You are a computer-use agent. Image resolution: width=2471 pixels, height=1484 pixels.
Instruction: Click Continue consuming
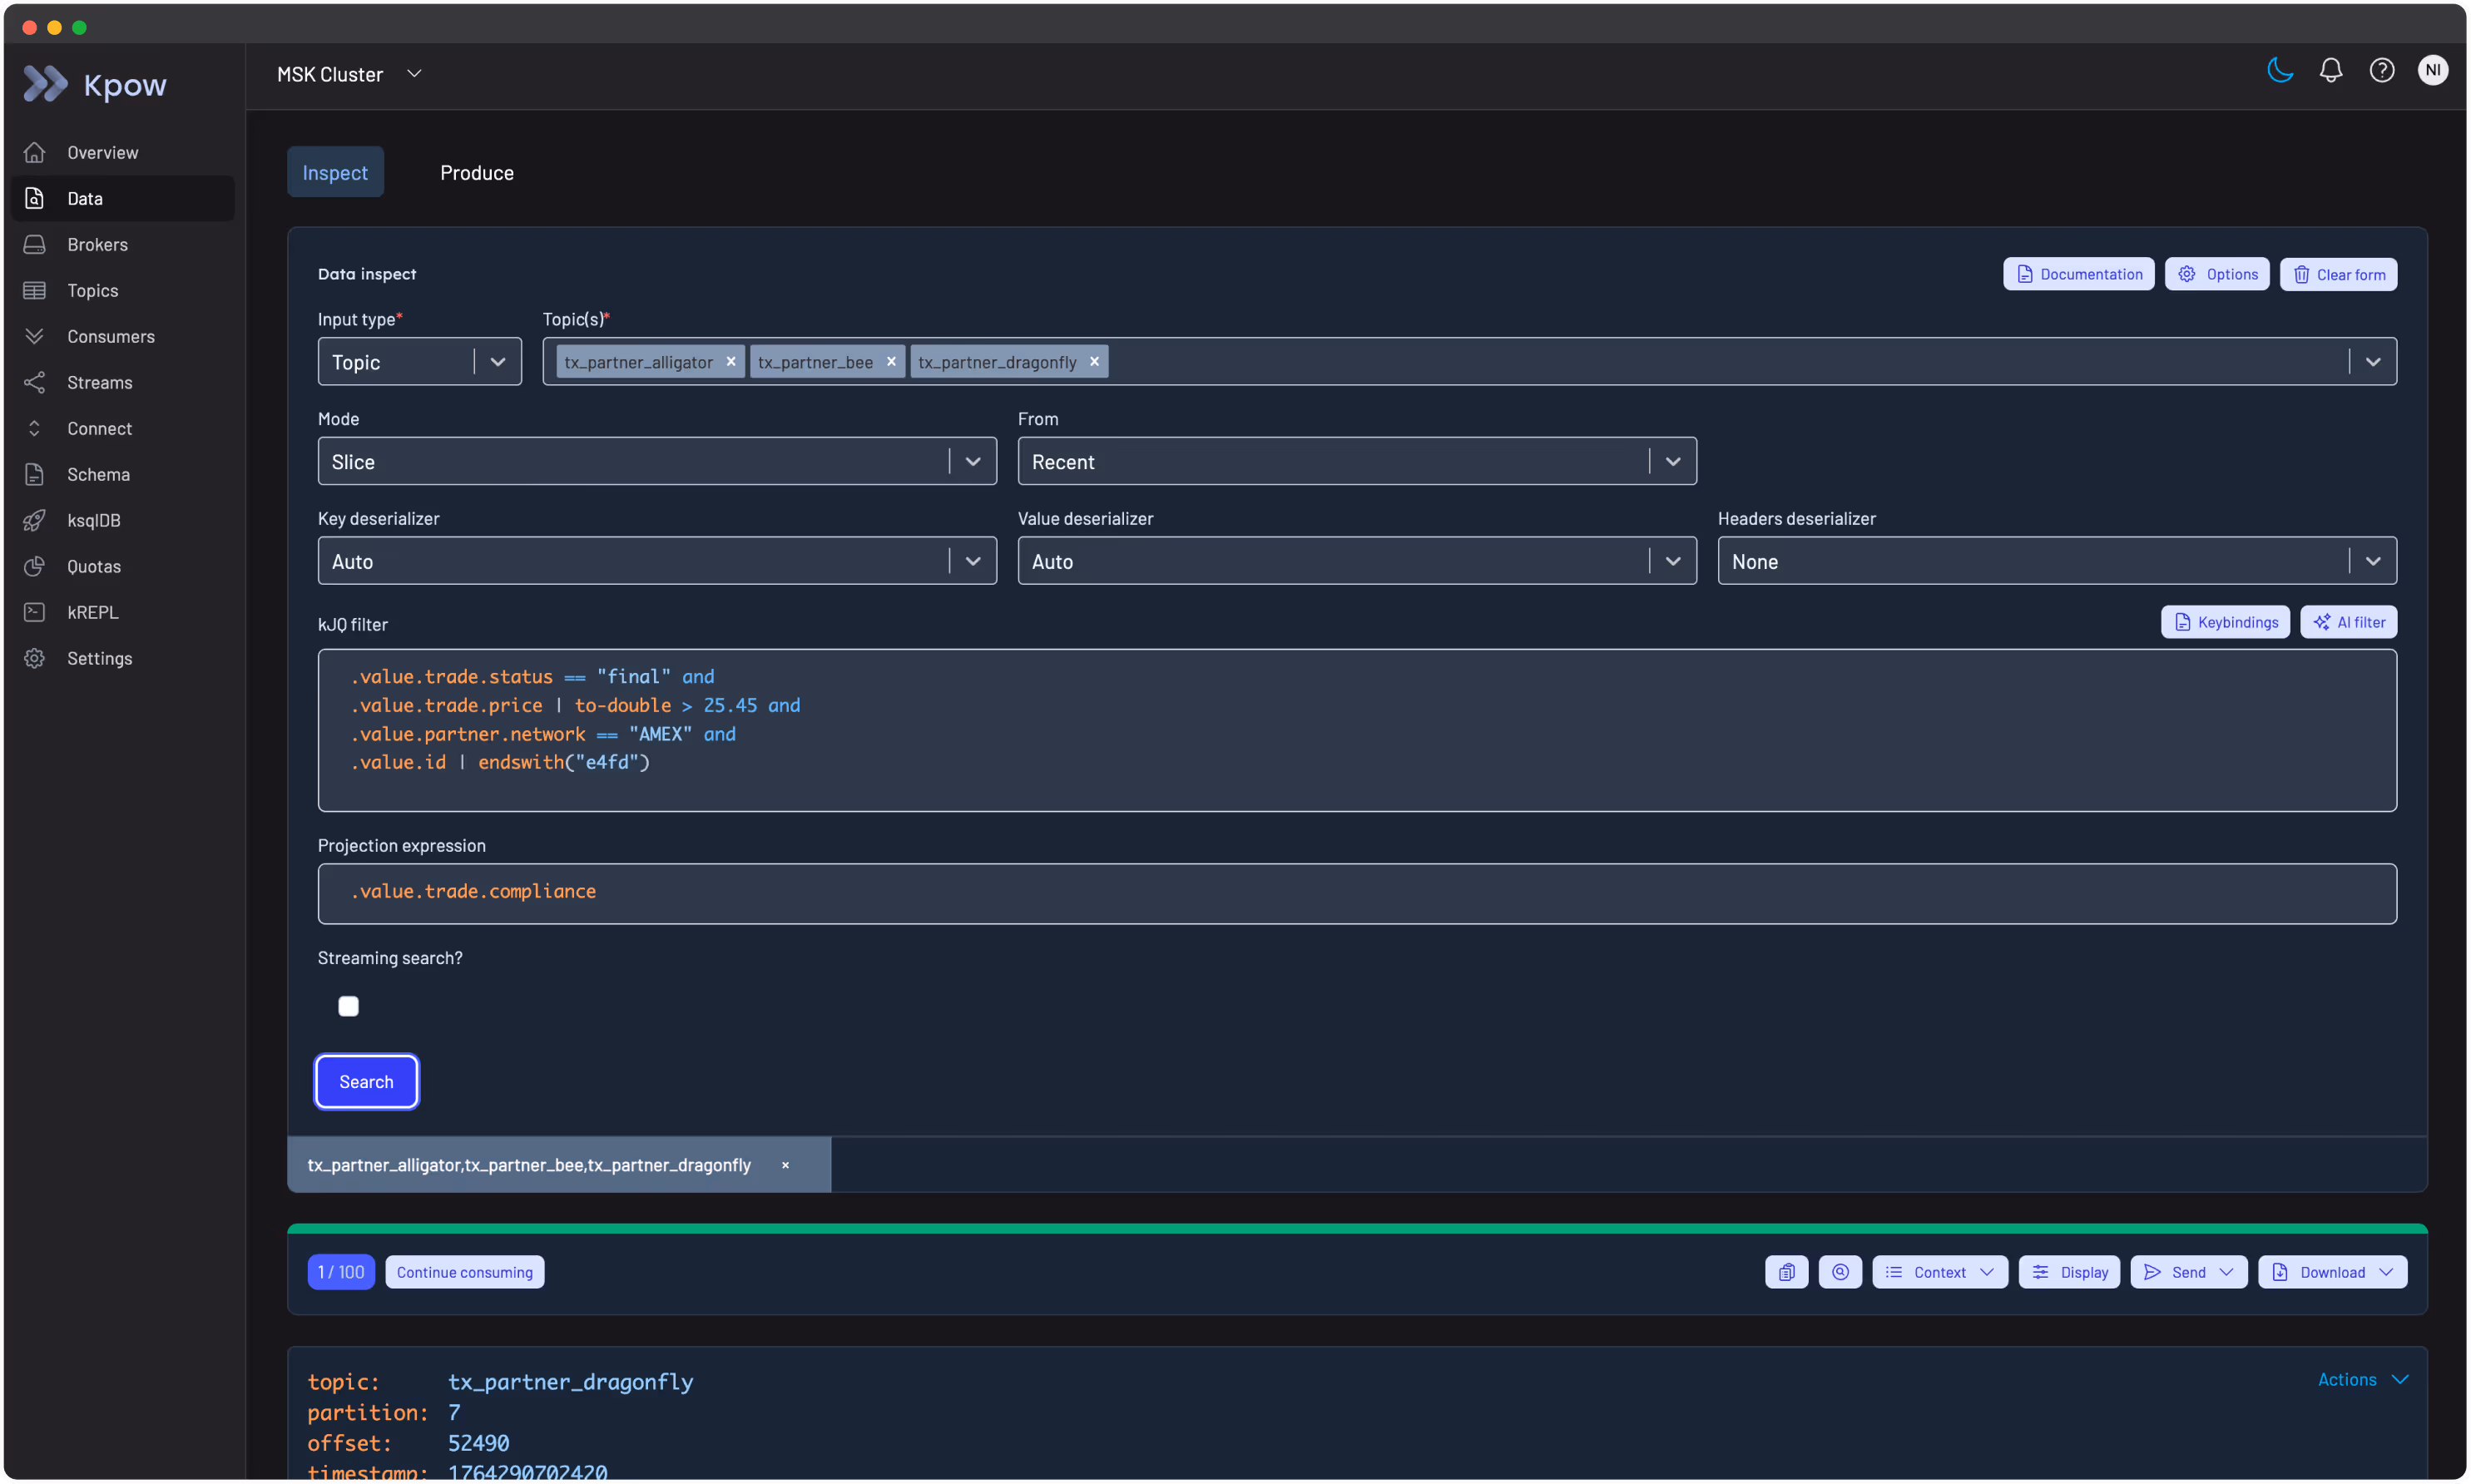tap(464, 1271)
